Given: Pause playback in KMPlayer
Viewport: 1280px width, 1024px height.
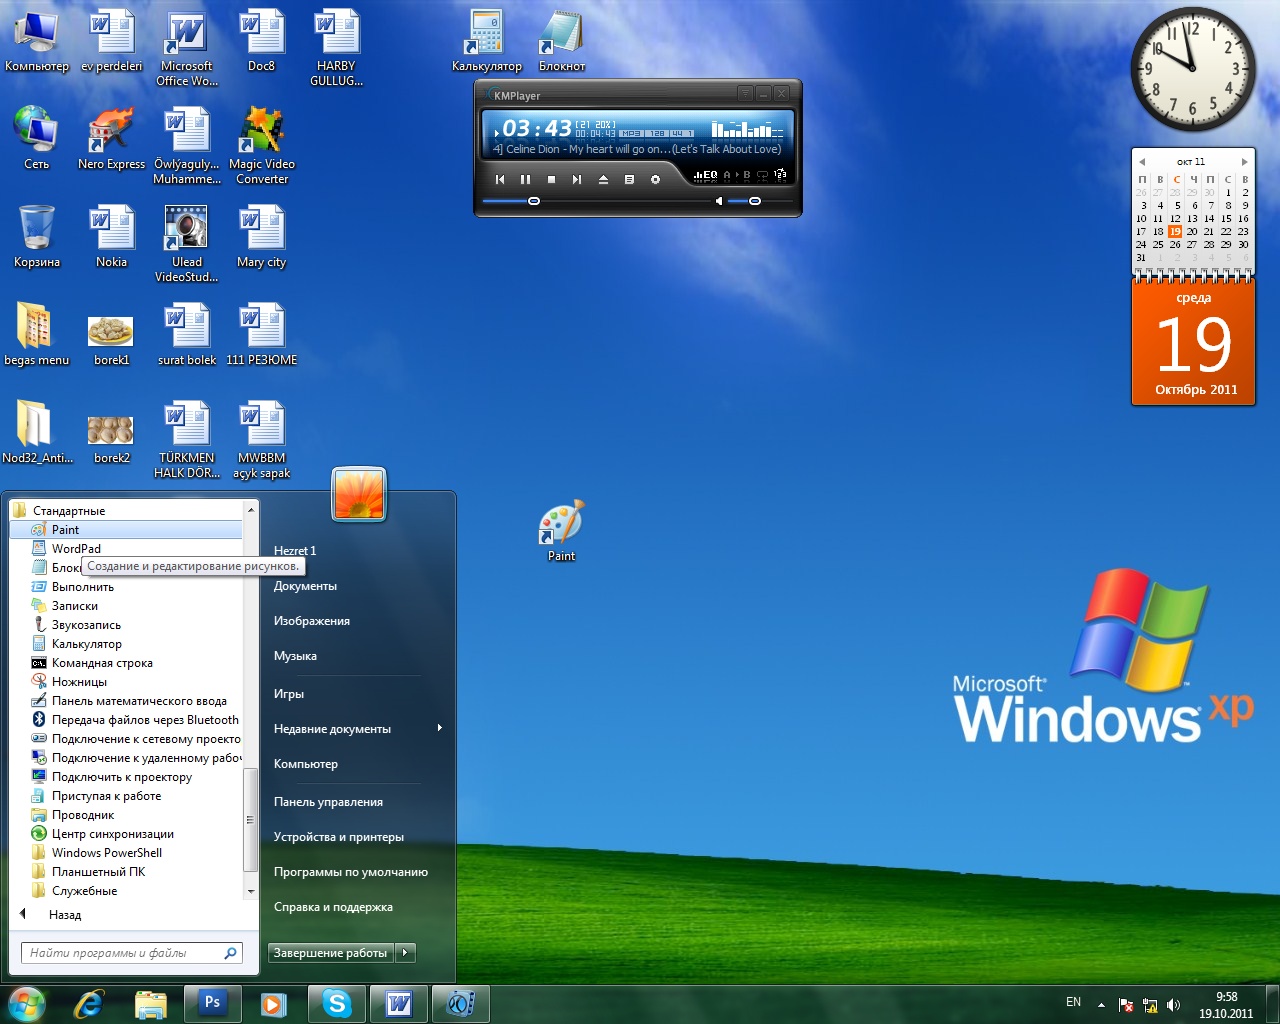Looking at the screenshot, I should click(x=525, y=179).
